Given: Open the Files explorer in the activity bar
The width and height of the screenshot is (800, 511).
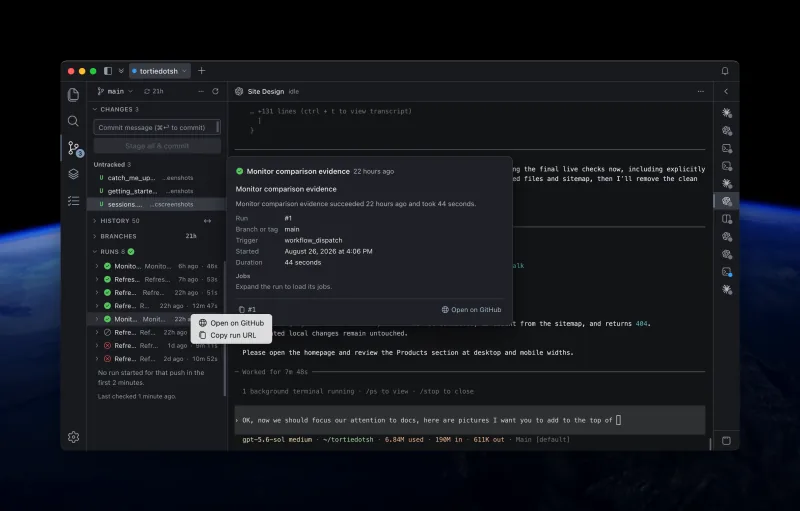Looking at the screenshot, I should tap(73, 94).
